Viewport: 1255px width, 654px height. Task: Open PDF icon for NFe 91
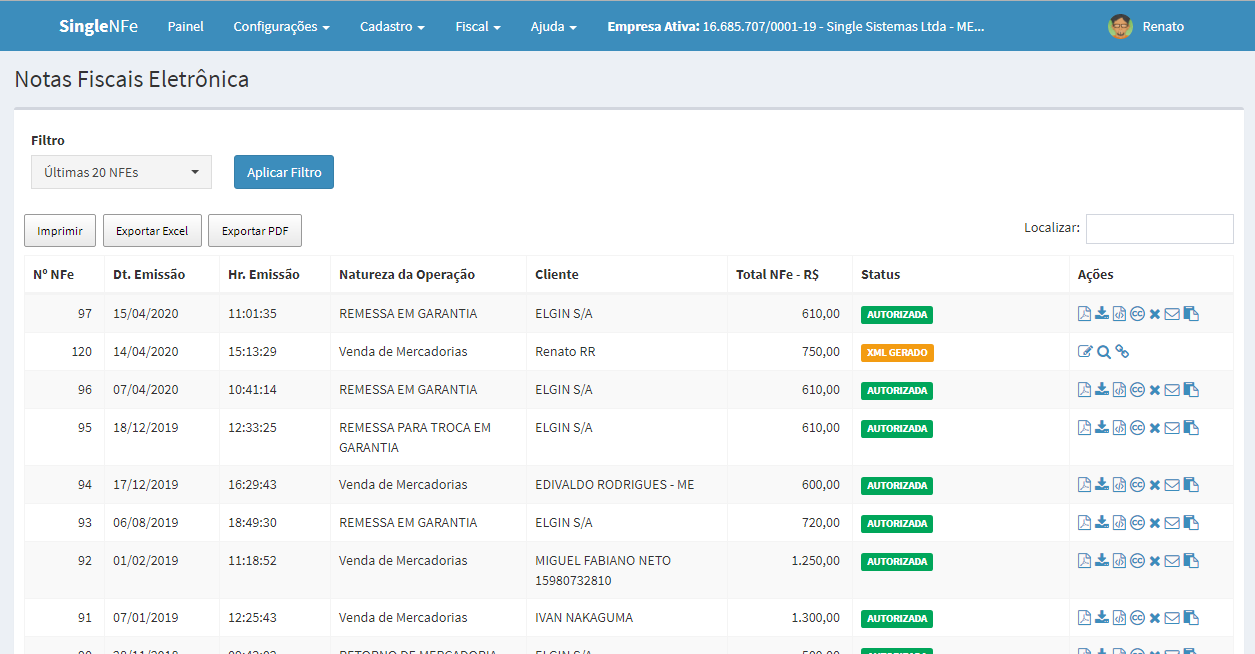pyautogui.click(x=1084, y=618)
